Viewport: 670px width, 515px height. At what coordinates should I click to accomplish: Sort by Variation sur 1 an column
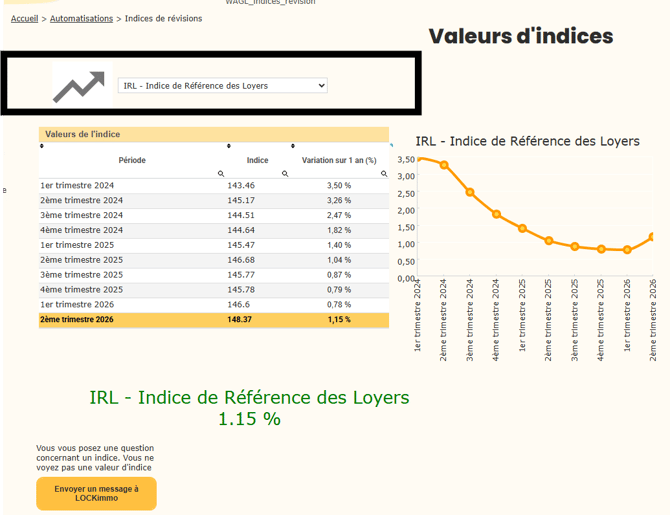click(x=339, y=160)
